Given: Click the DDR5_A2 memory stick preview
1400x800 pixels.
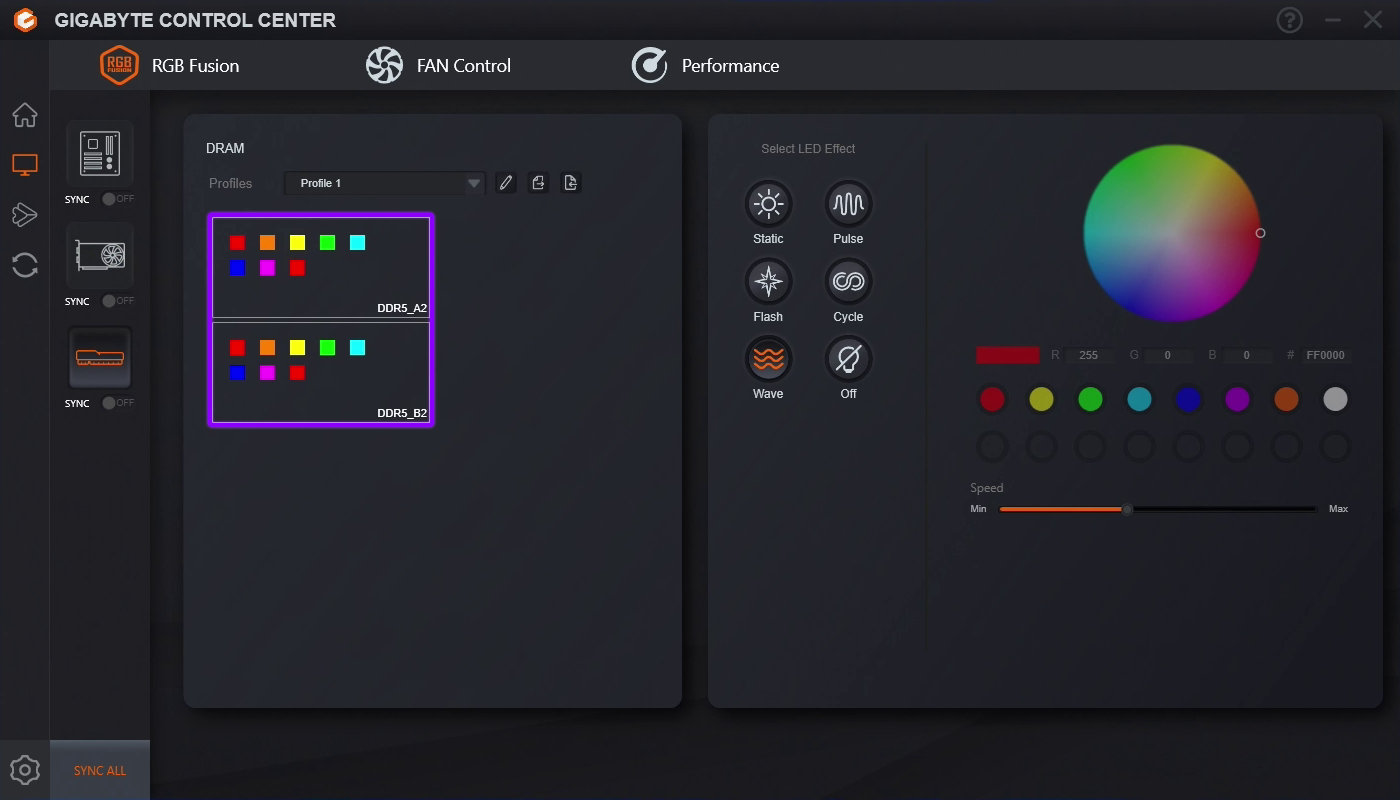Looking at the screenshot, I should pos(320,266).
